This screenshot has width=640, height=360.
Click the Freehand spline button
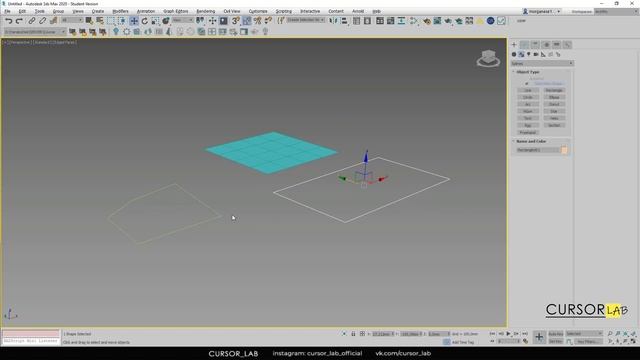[x=528, y=132]
